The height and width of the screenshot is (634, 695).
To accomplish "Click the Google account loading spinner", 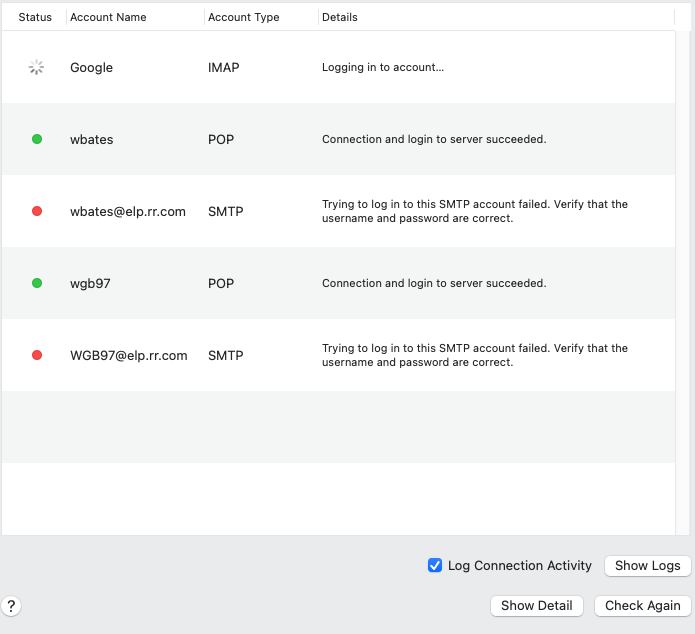I will 37,68.
